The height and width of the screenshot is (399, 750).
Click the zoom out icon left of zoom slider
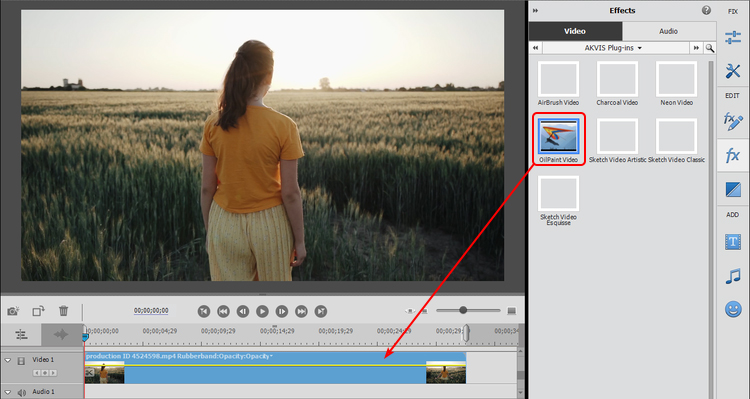425,311
